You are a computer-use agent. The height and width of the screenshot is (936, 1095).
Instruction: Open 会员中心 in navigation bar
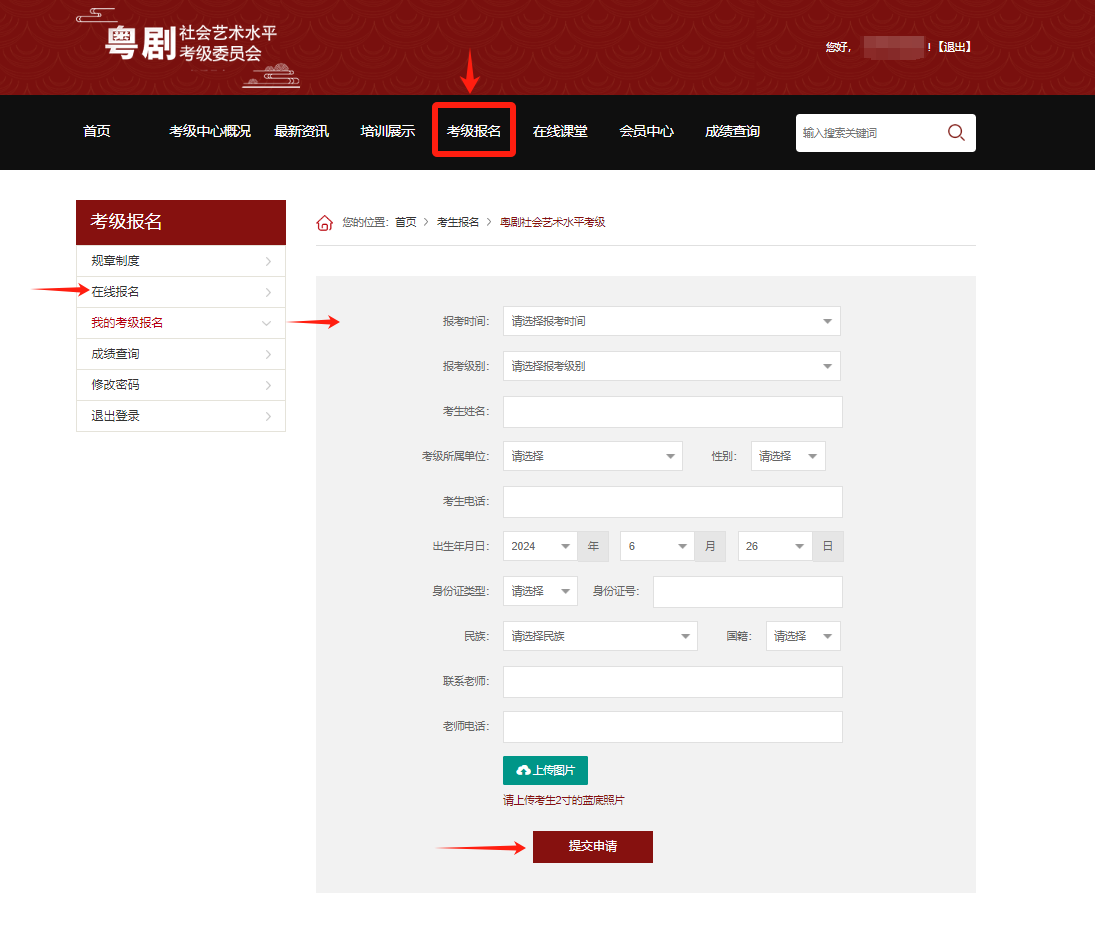(646, 131)
